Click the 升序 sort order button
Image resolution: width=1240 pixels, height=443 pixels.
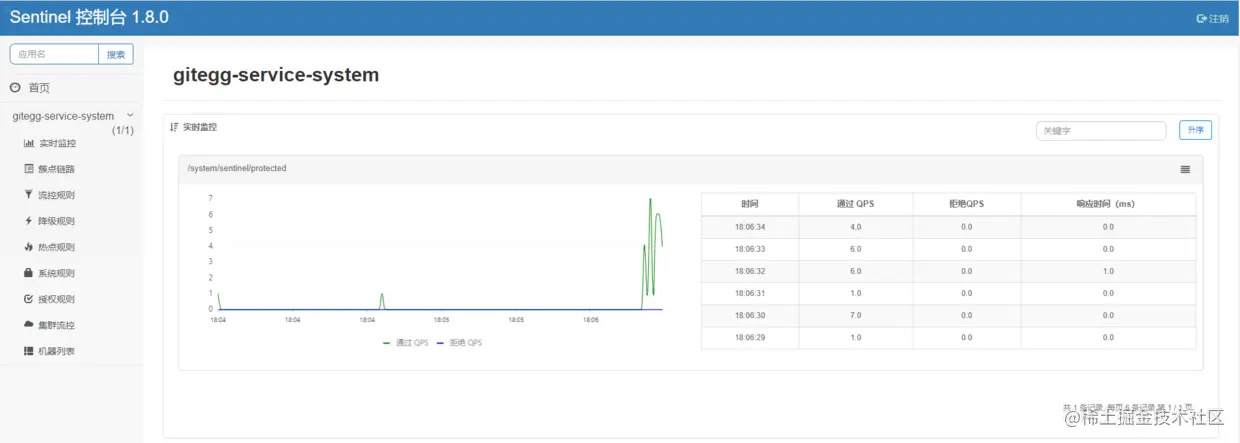(x=1195, y=130)
